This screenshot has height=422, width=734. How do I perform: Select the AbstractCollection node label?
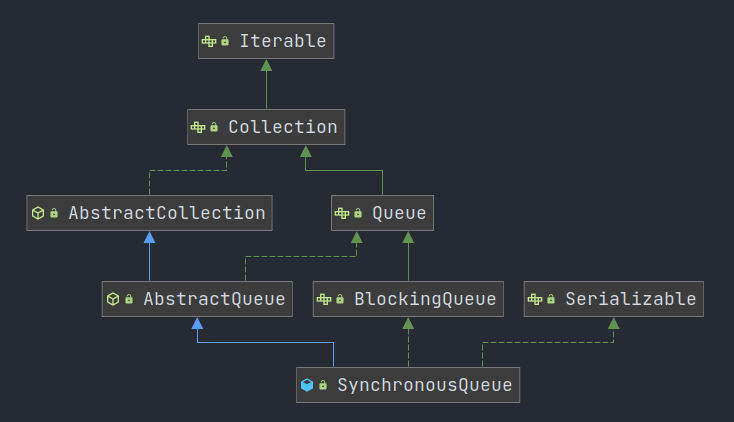pos(167,213)
